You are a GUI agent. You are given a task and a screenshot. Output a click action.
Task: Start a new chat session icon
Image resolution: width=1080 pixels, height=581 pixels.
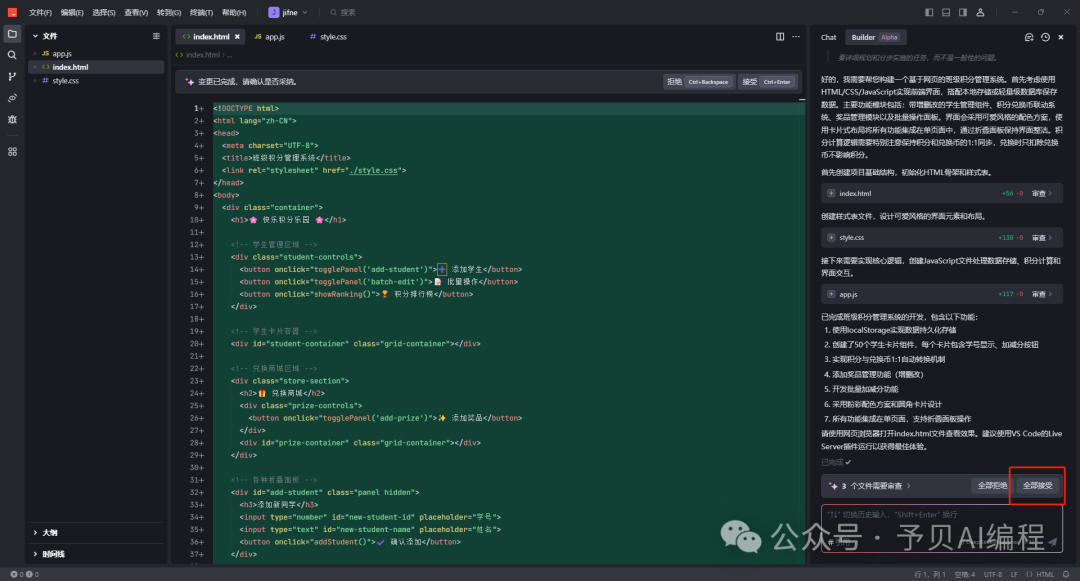(x=1029, y=37)
